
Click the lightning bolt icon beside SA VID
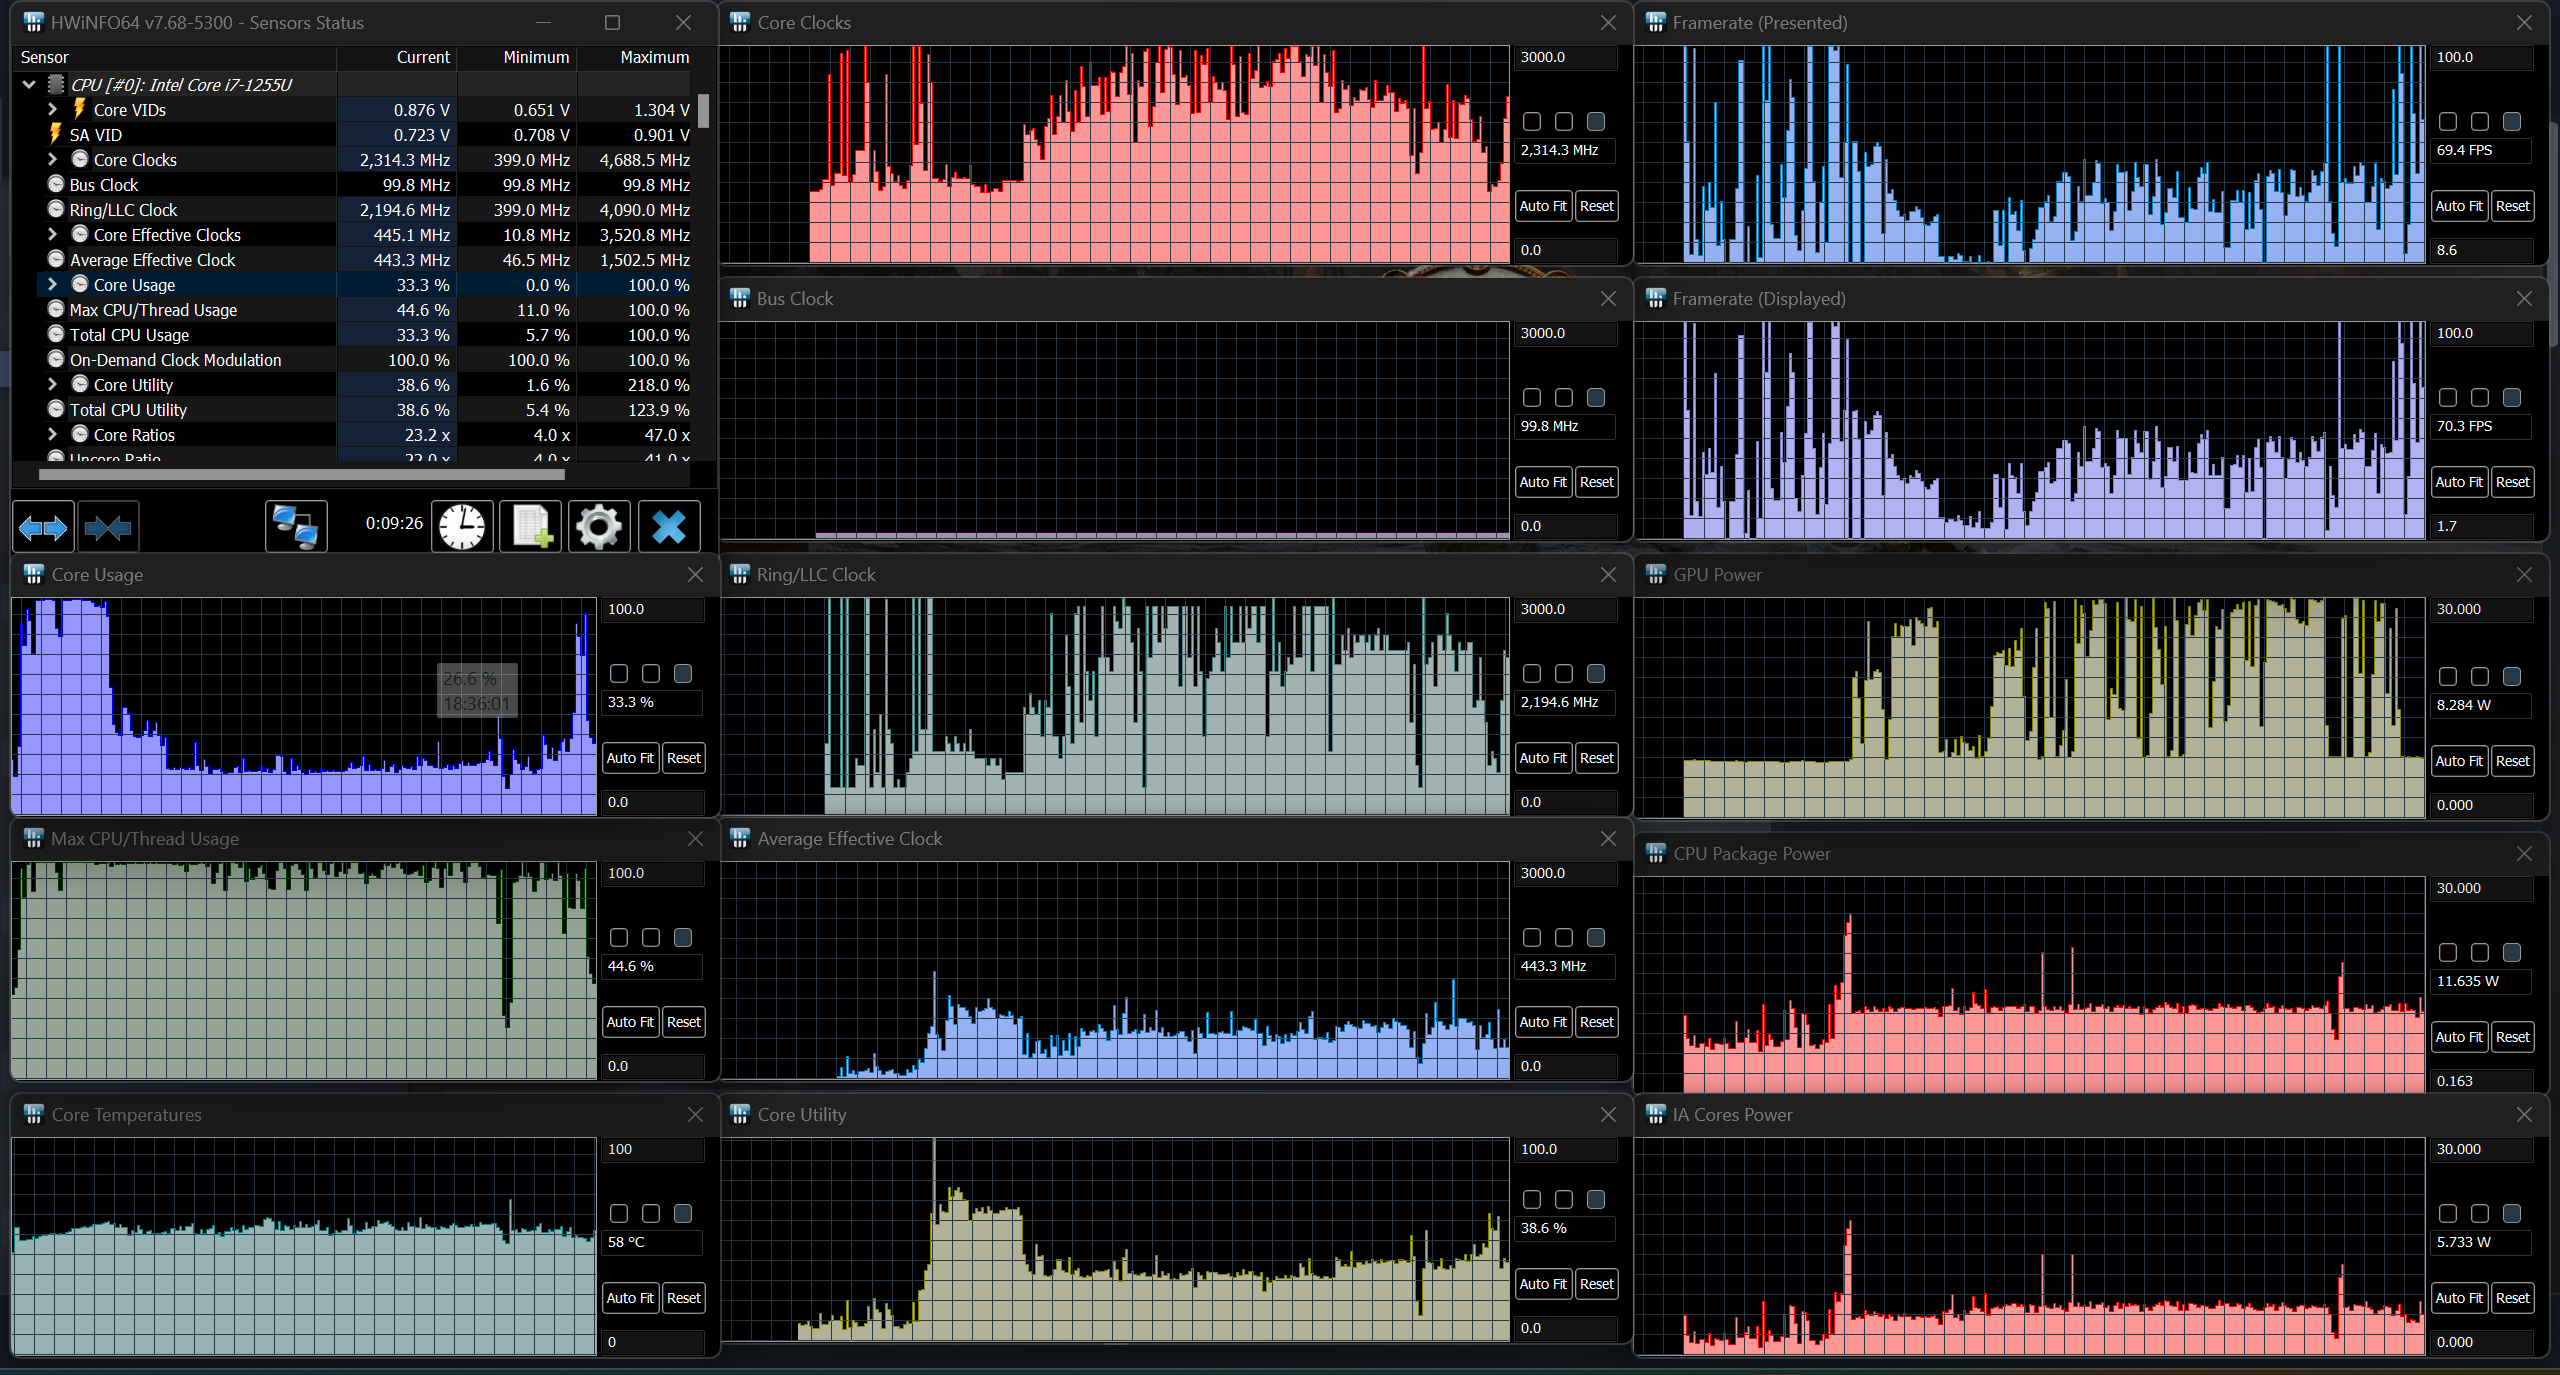56,134
